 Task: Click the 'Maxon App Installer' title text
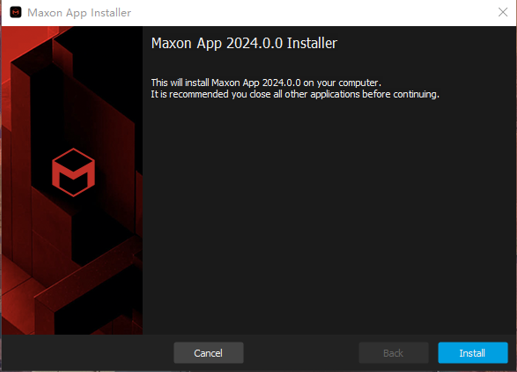(79, 13)
